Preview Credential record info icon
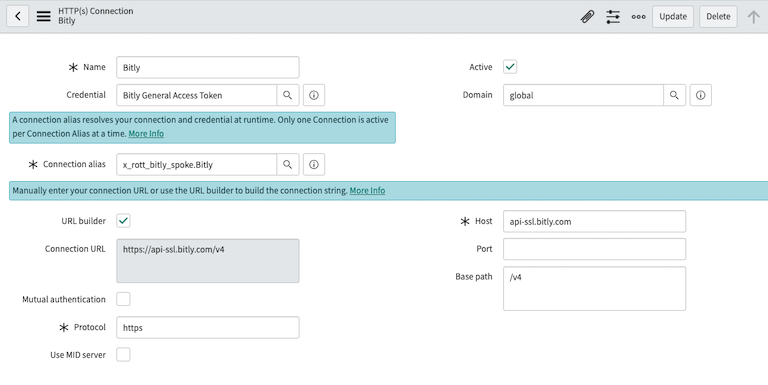Image resolution: width=768 pixels, height=385 pixels. click(314, 95)
